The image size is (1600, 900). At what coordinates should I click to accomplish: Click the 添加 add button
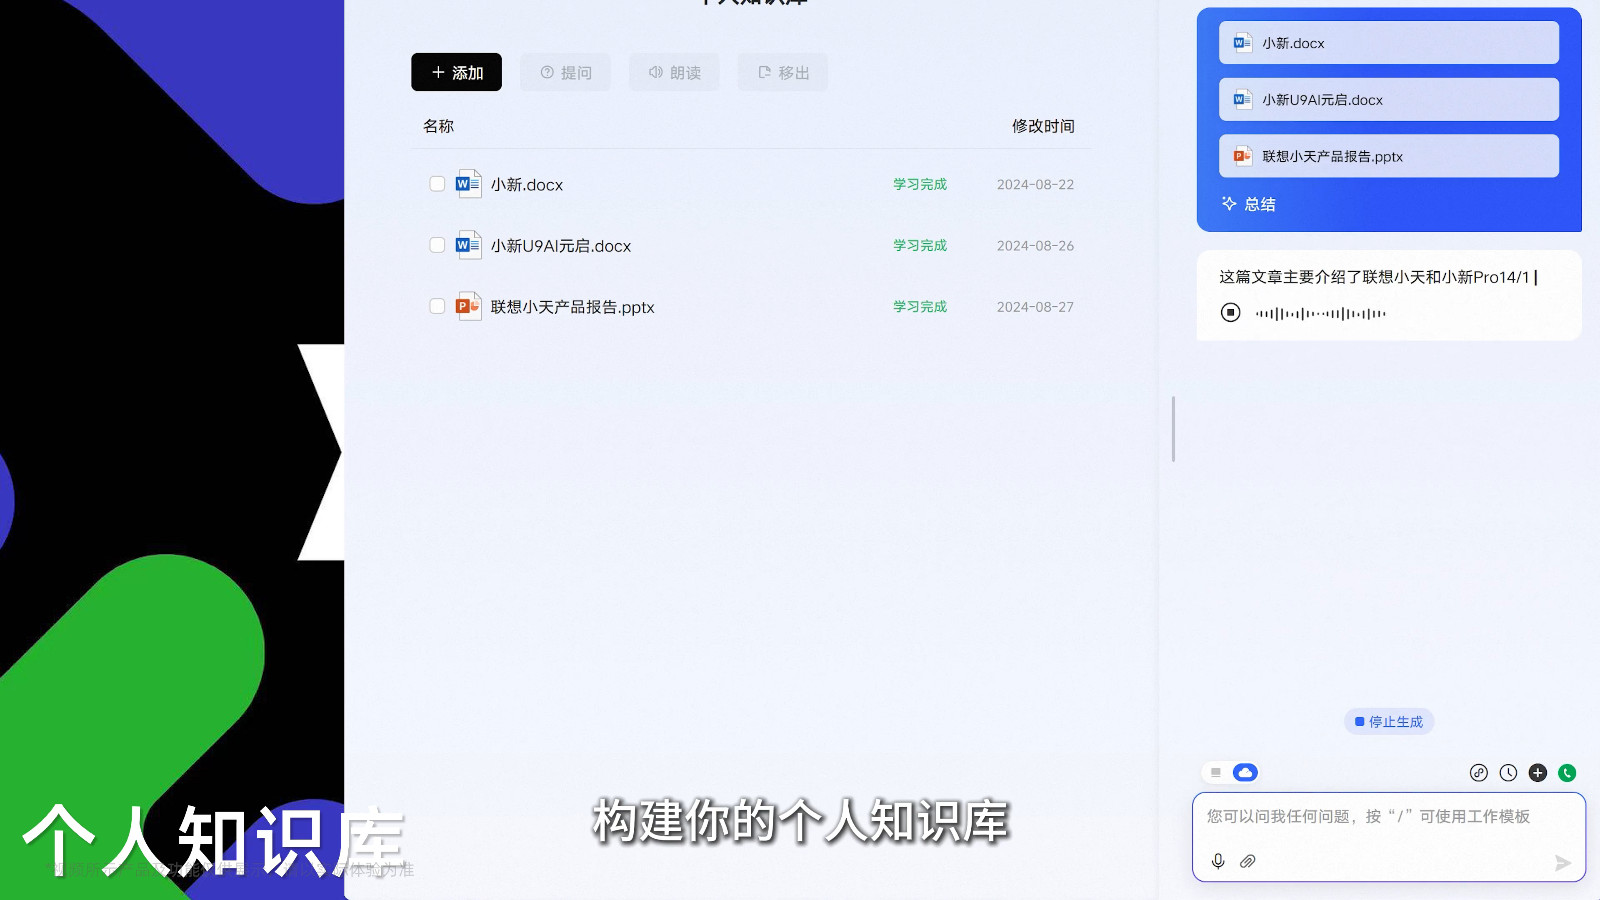pyautogui.click(x=456, y=72)
